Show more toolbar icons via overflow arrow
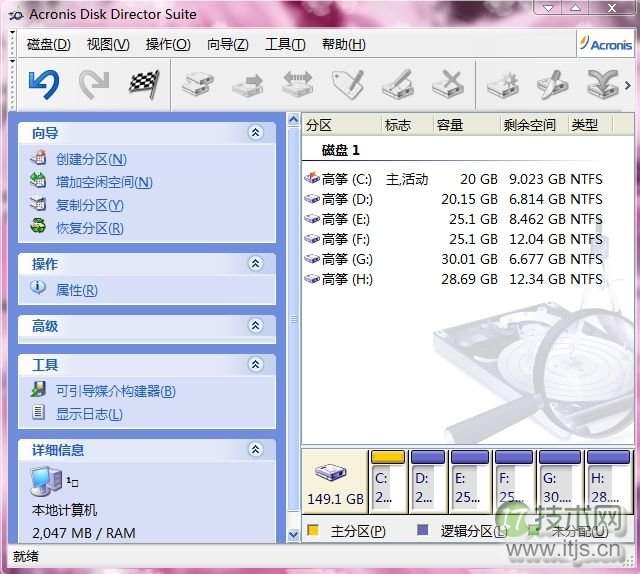 [628, 85]
